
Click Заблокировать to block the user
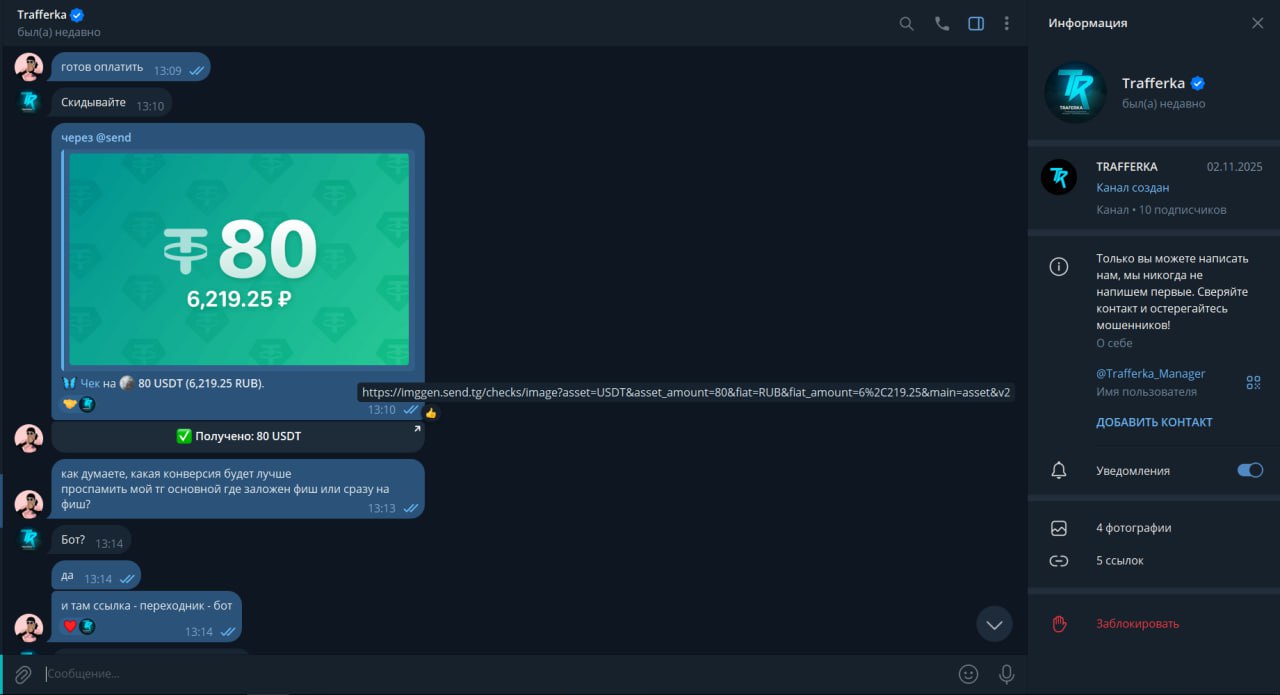1137,624
